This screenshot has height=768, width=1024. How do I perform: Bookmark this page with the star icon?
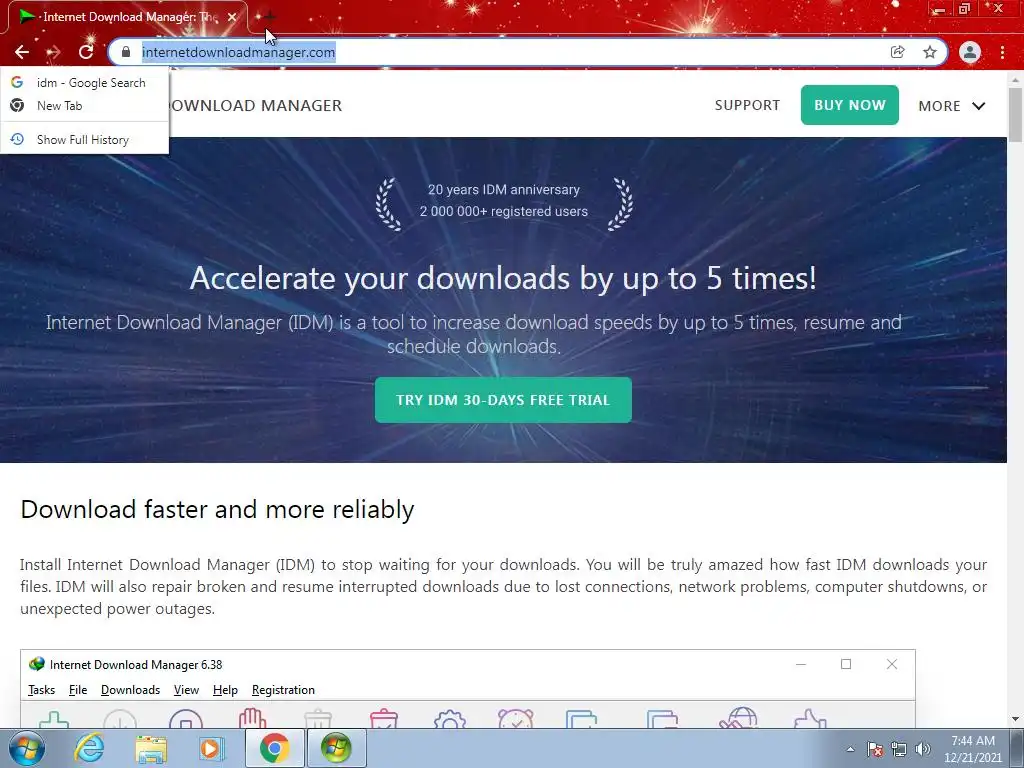[x=930, y=52]
